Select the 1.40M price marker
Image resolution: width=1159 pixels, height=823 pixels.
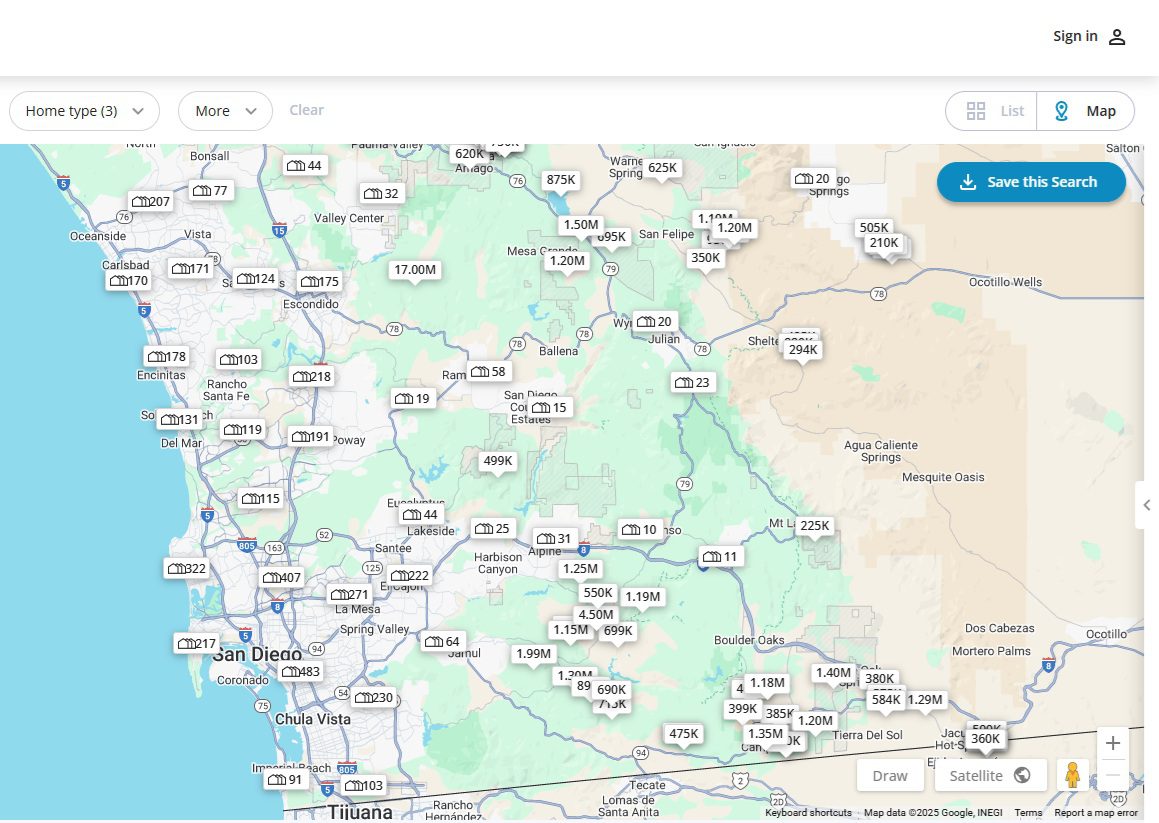pyautogui.click(x=833, y=673)
